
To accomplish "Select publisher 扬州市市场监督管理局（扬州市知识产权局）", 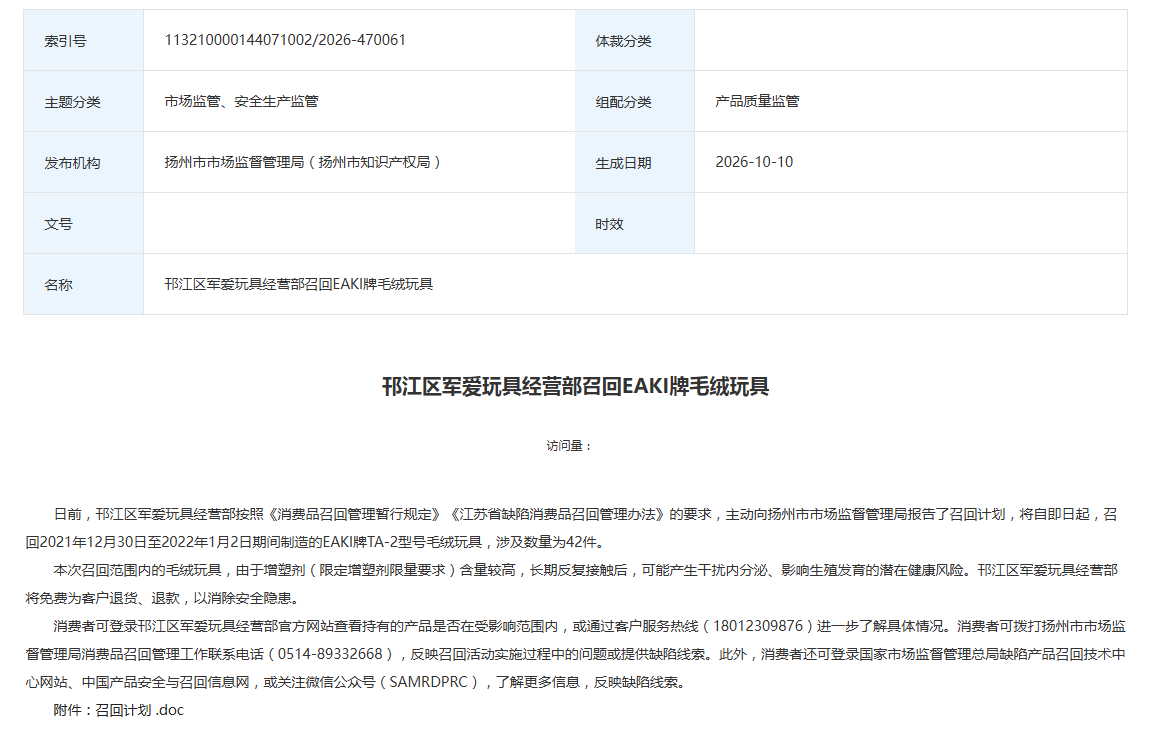I will click(304, 162).
